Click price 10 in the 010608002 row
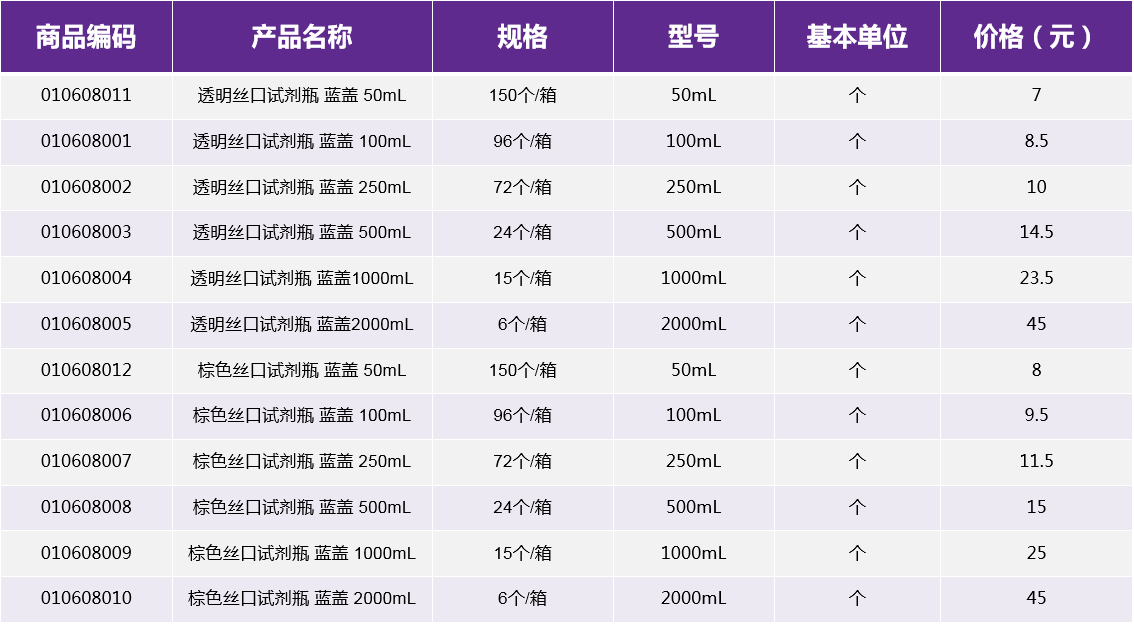This screenshot has width=1134, height=624. click(1036, 187)
